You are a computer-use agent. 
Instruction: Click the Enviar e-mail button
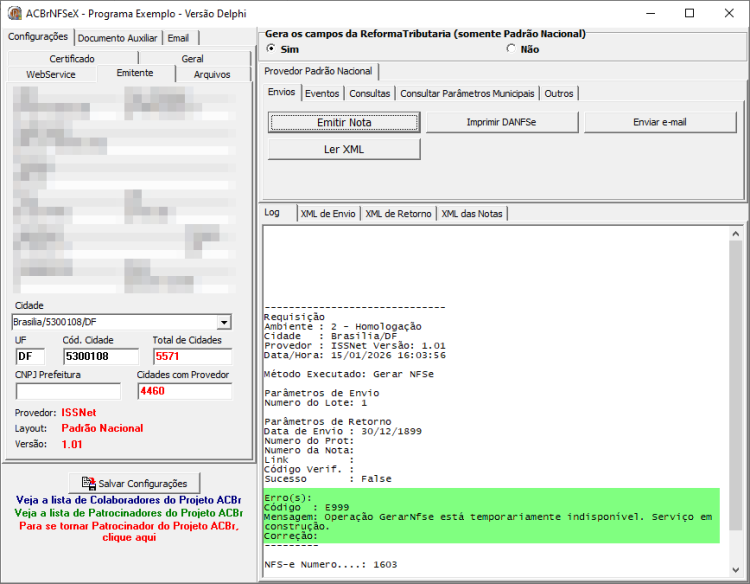point(660,122)
